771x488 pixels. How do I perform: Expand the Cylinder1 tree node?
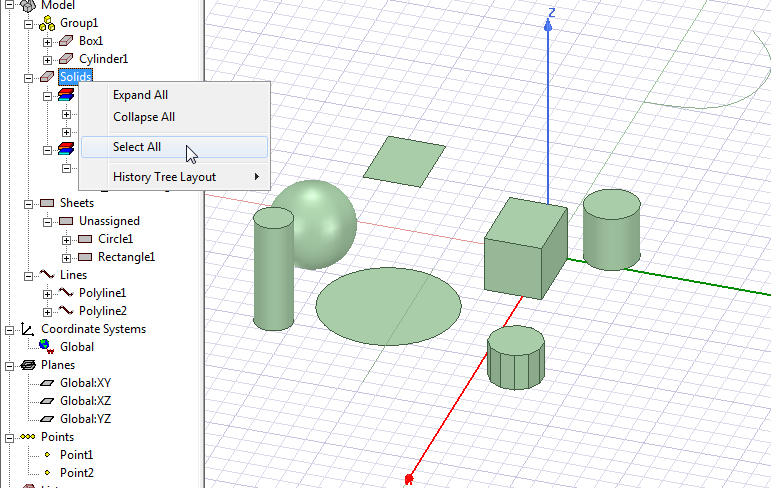point(47,59)
